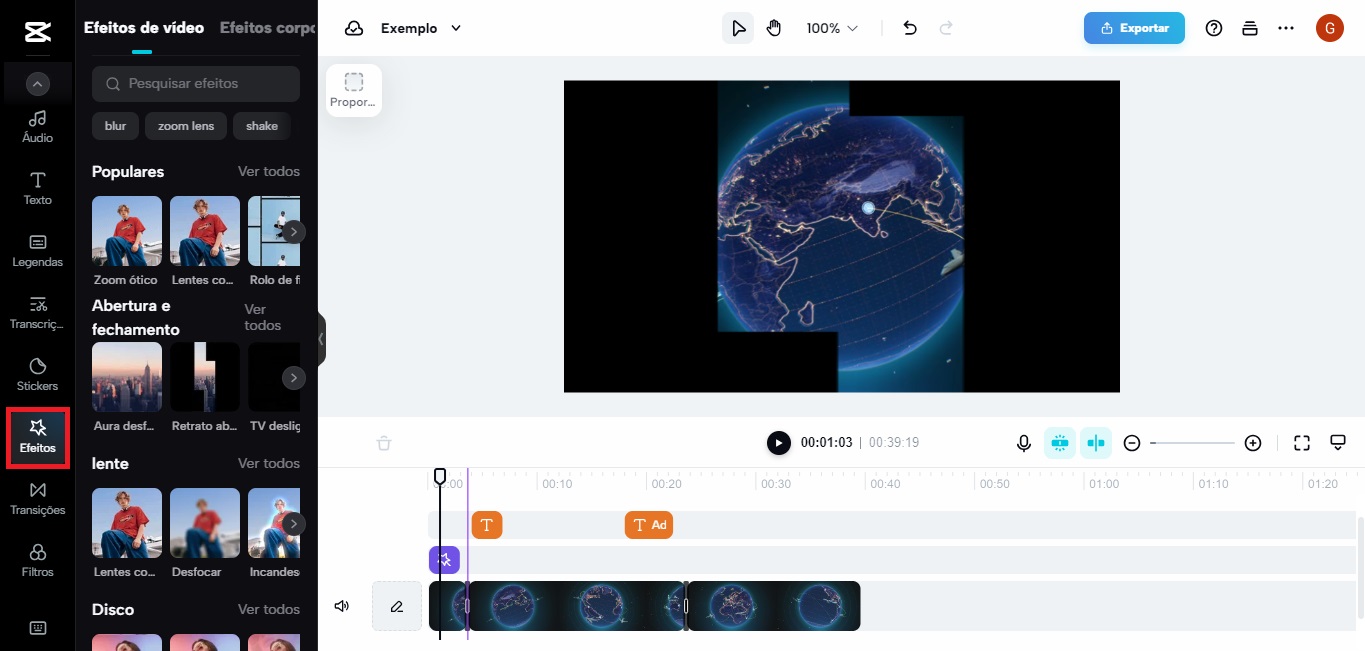Open the Áudio panel

point(38,126)
